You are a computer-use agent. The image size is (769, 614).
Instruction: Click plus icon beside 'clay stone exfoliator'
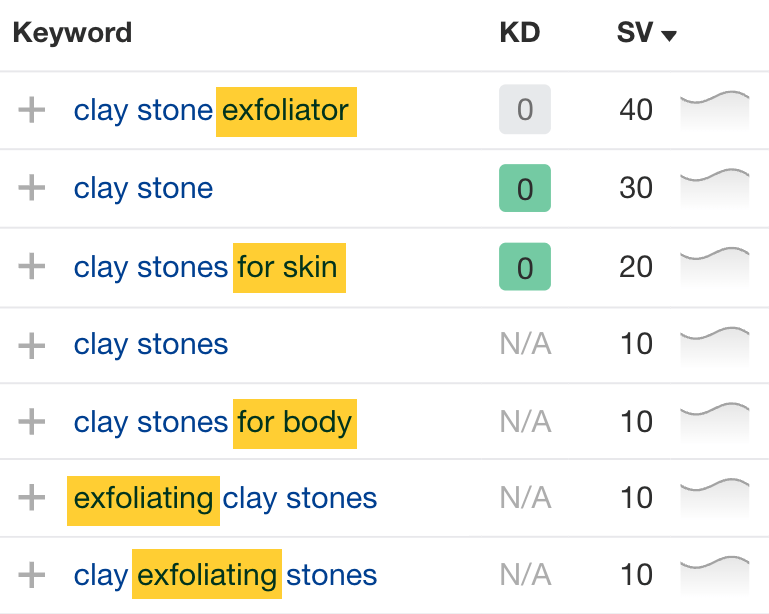32,110
